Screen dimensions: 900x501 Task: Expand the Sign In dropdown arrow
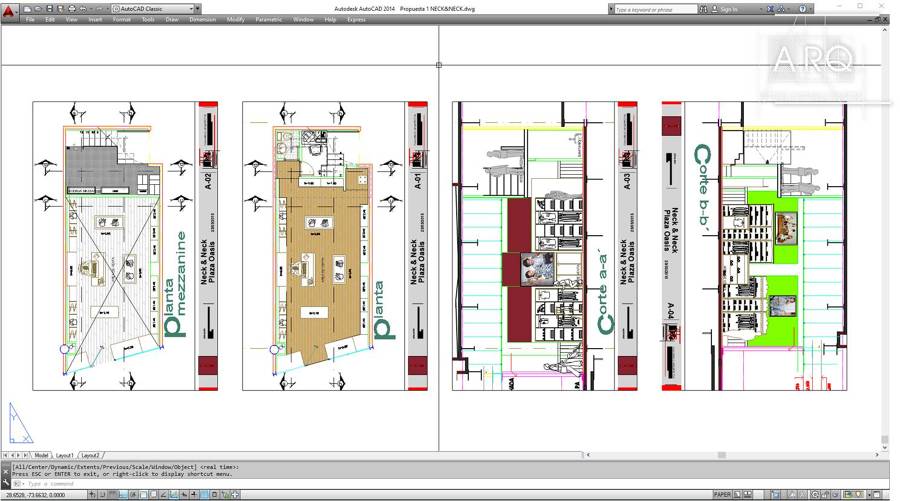(761, 9)
